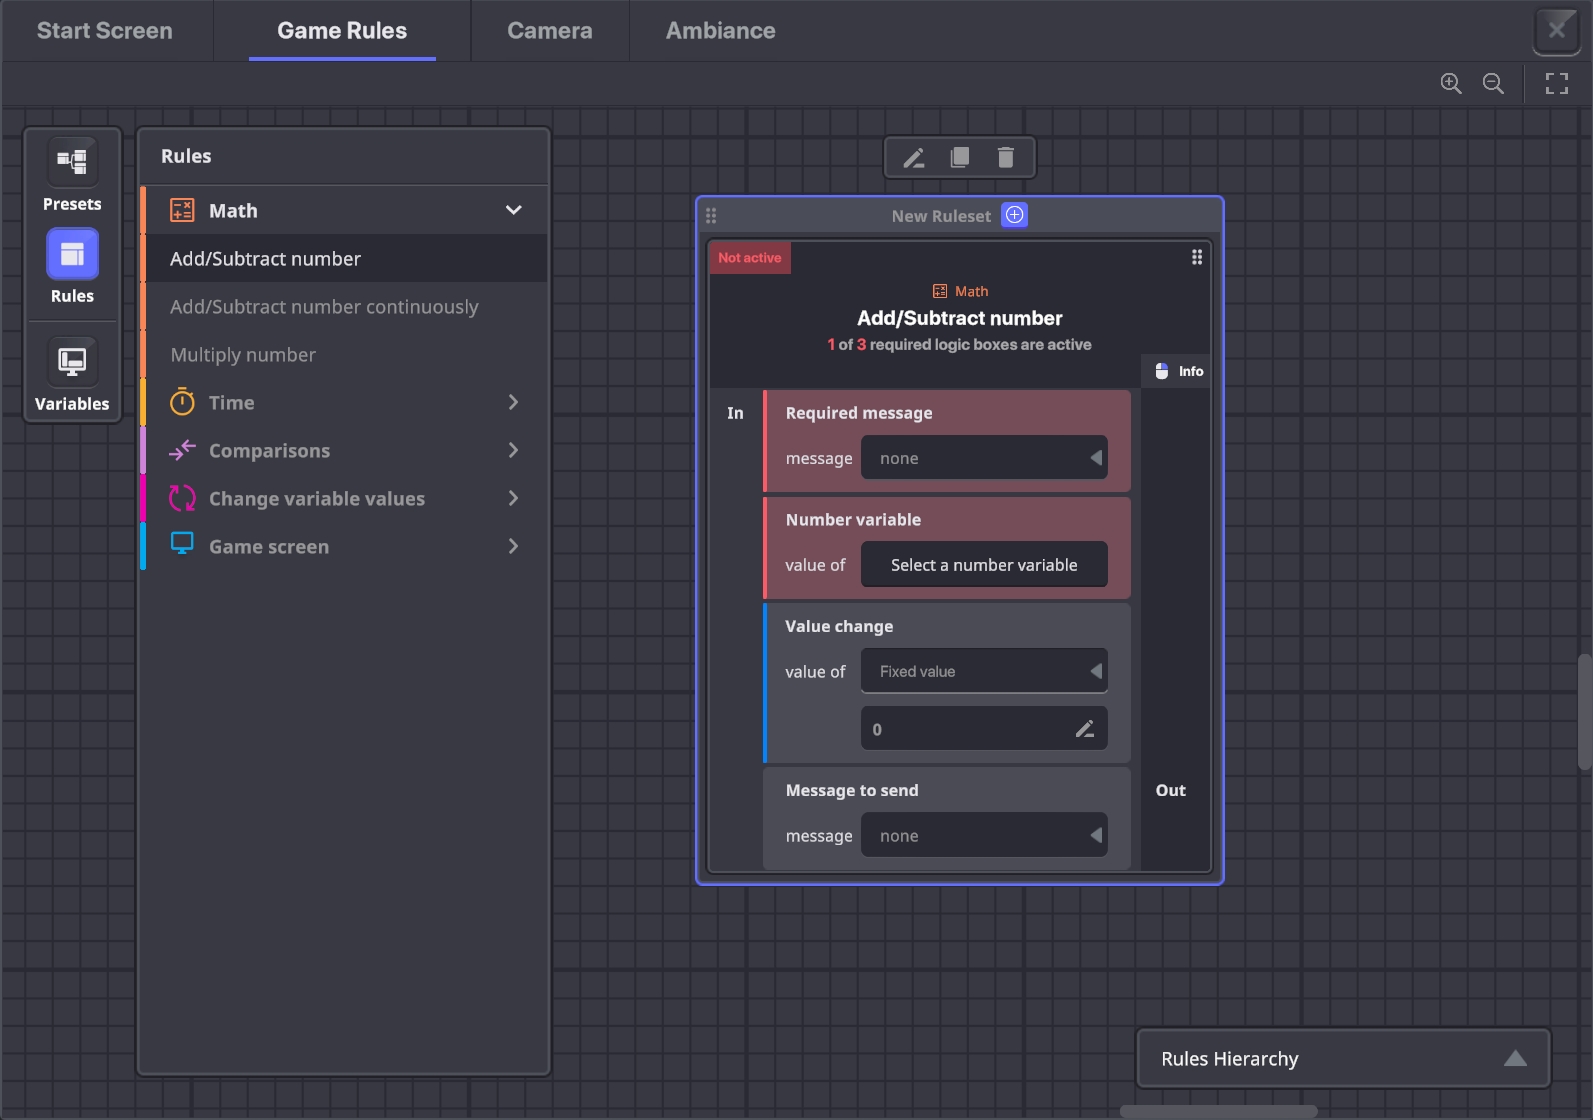Screen dimensions: 1593x1120
Task: Click the zoom out magnifier icon
Action: [x=1492, y=84]
